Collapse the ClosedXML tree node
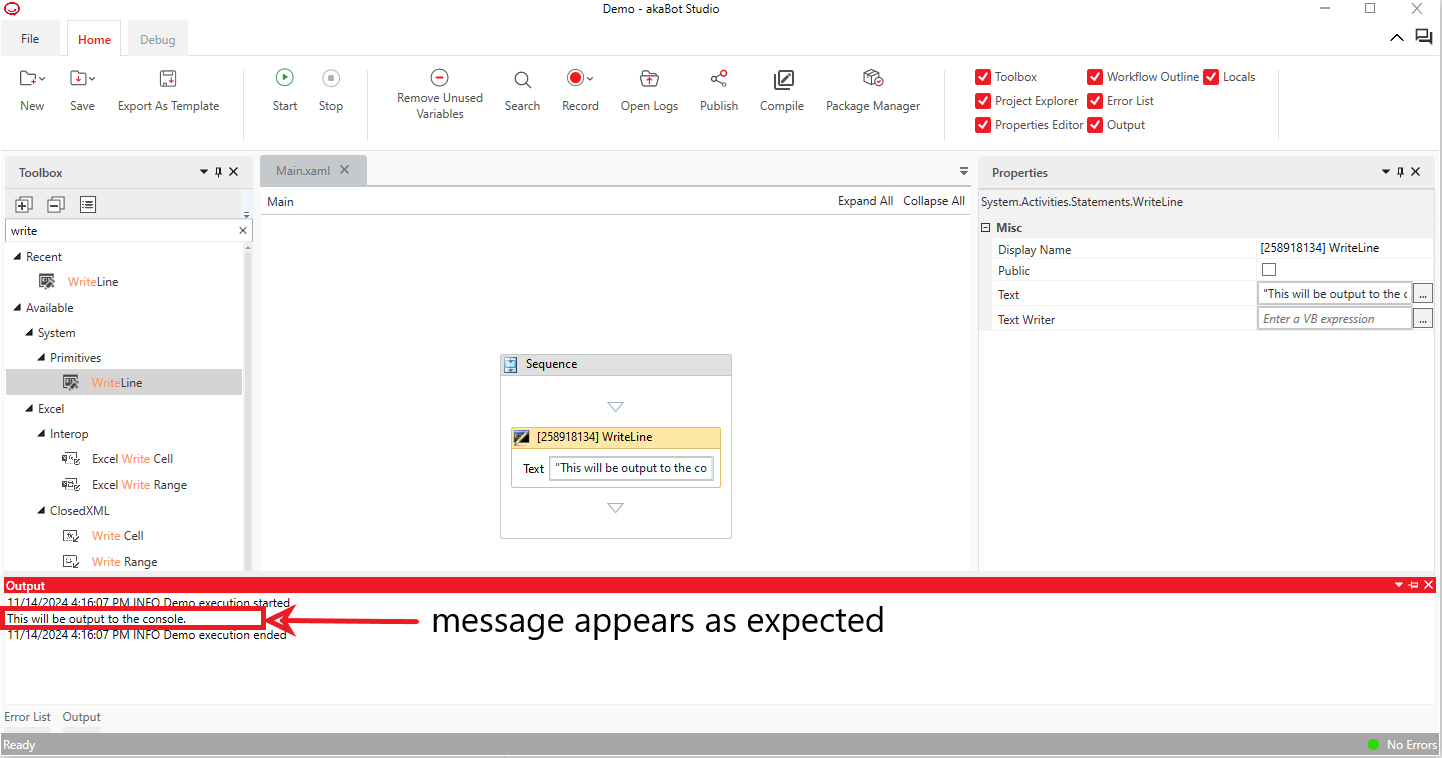 tap(41, 511)
